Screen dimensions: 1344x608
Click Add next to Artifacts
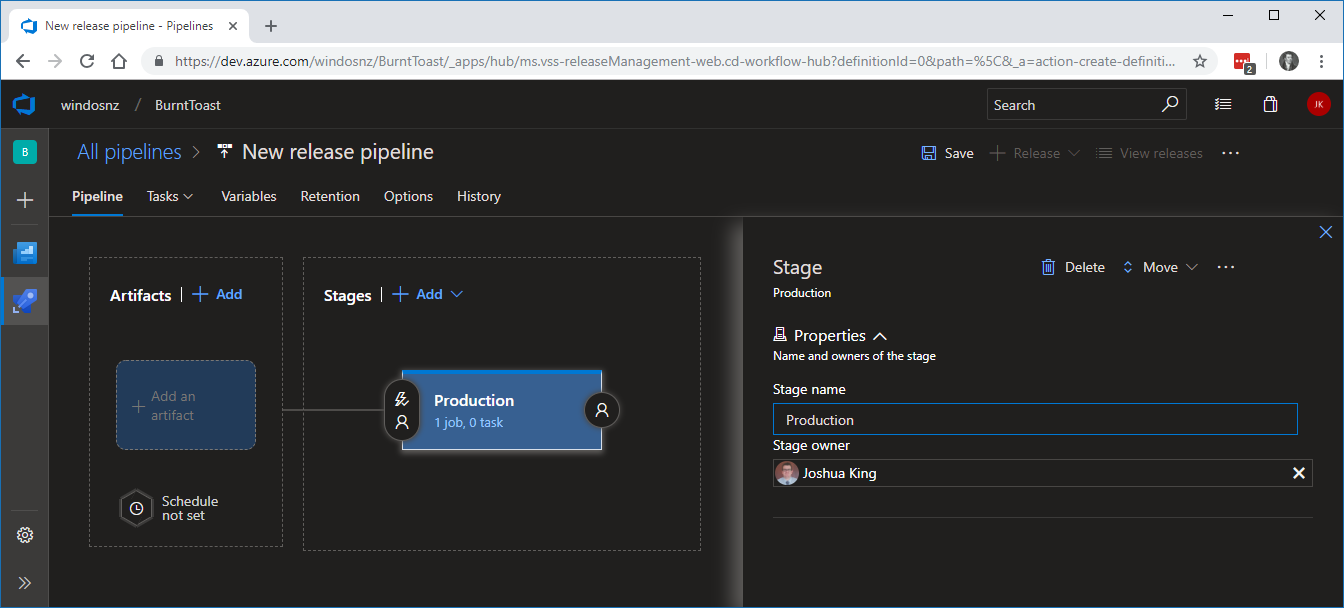[x=217, y=294]
